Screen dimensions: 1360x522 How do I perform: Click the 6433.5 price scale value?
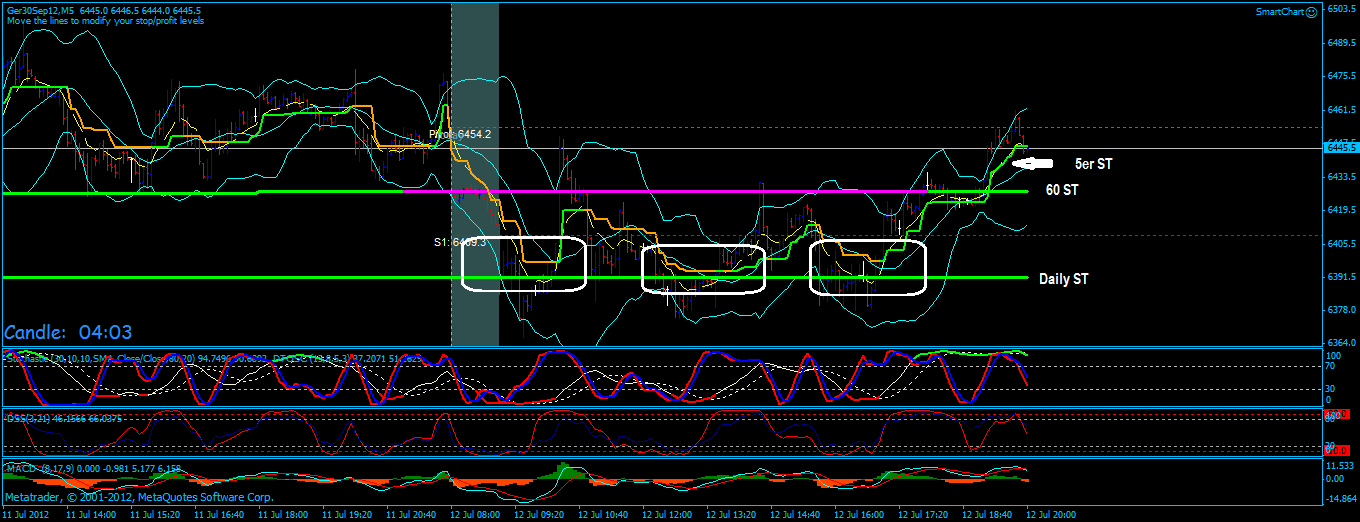coord(1340,177)
